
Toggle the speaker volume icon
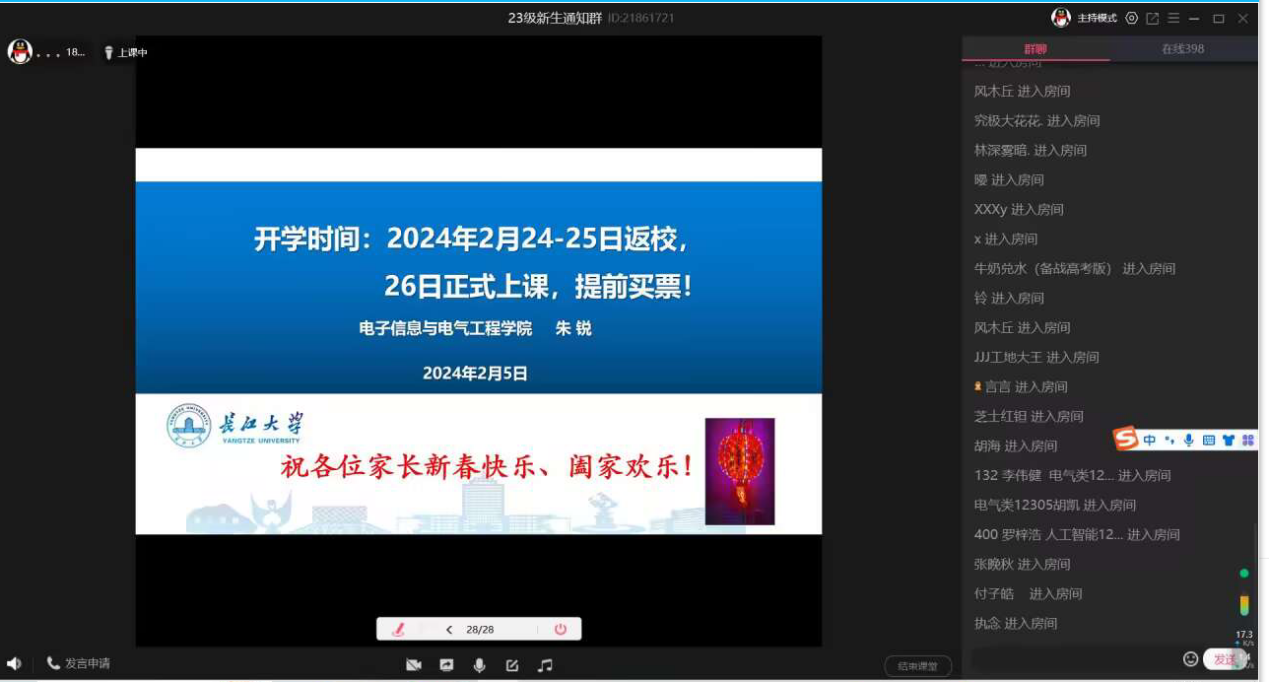pos(14,663)
